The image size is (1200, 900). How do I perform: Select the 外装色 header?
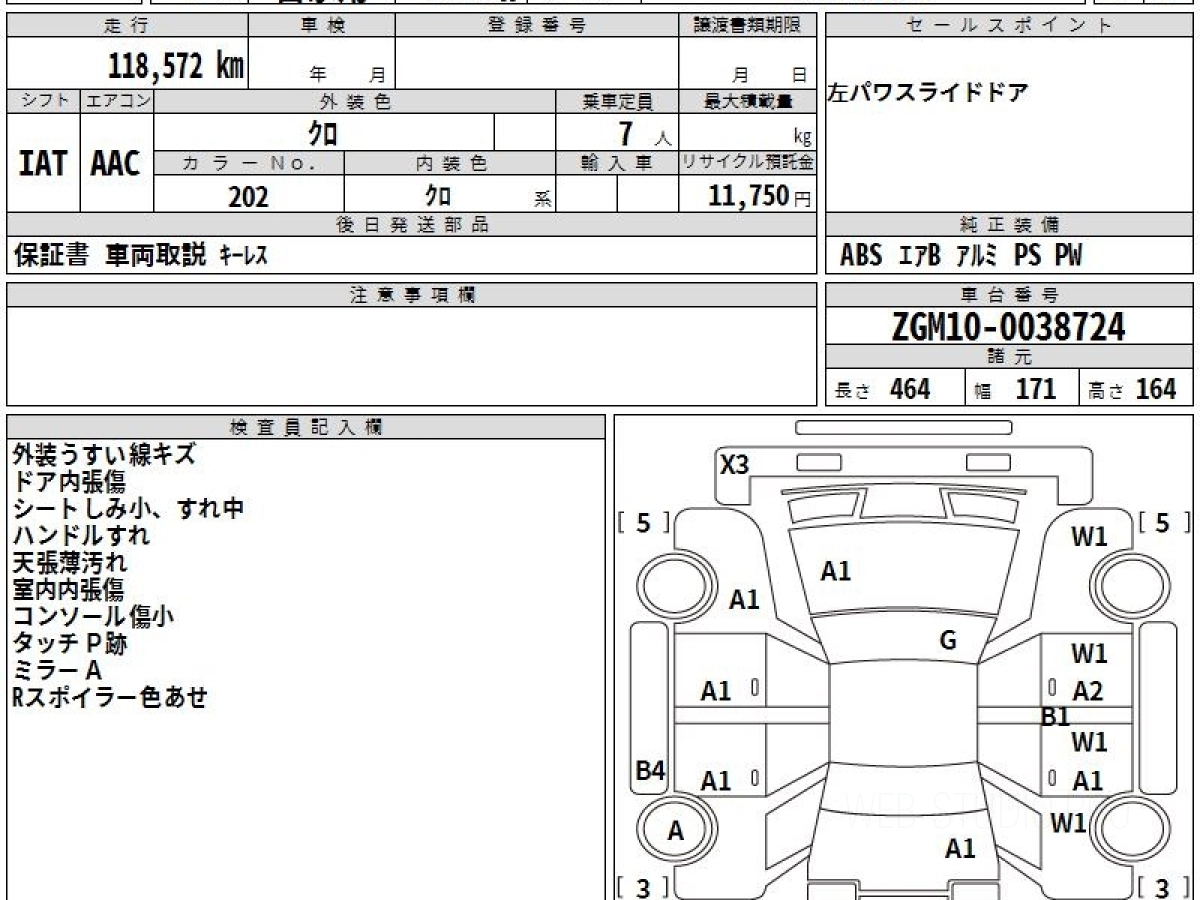pyautogui.click(x=355, y=101)
